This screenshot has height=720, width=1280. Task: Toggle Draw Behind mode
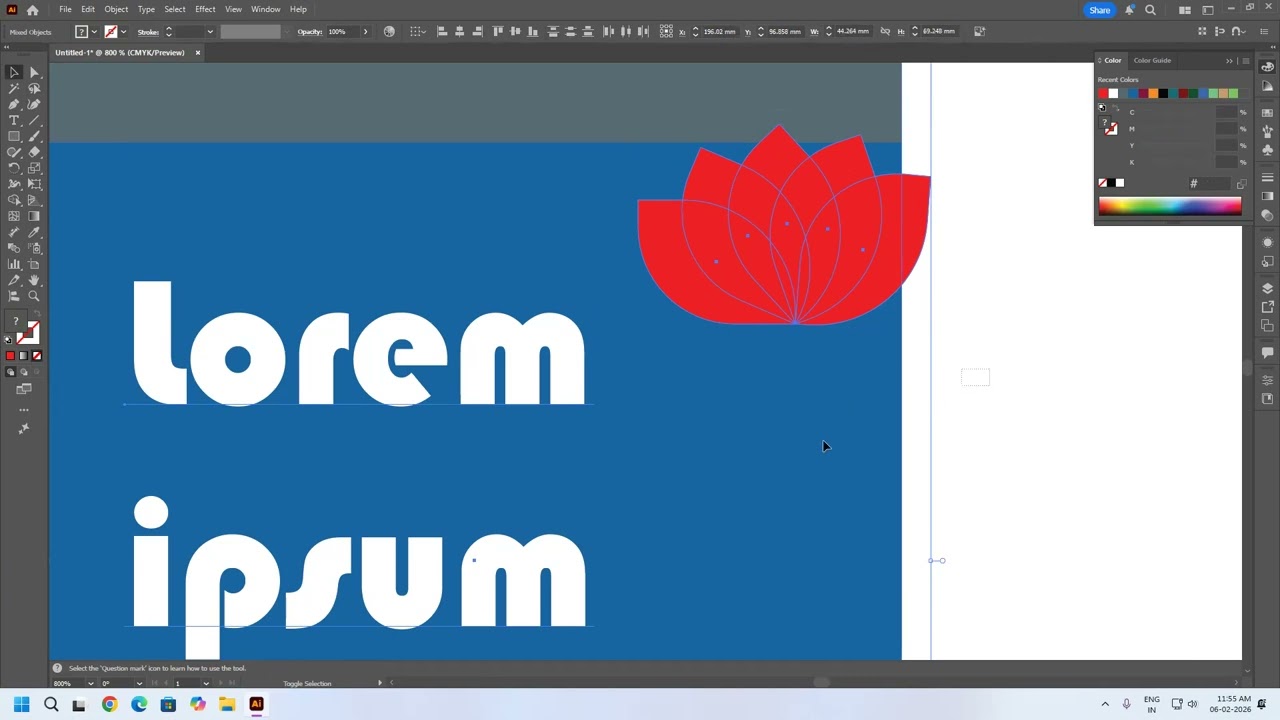click(24, 372)
